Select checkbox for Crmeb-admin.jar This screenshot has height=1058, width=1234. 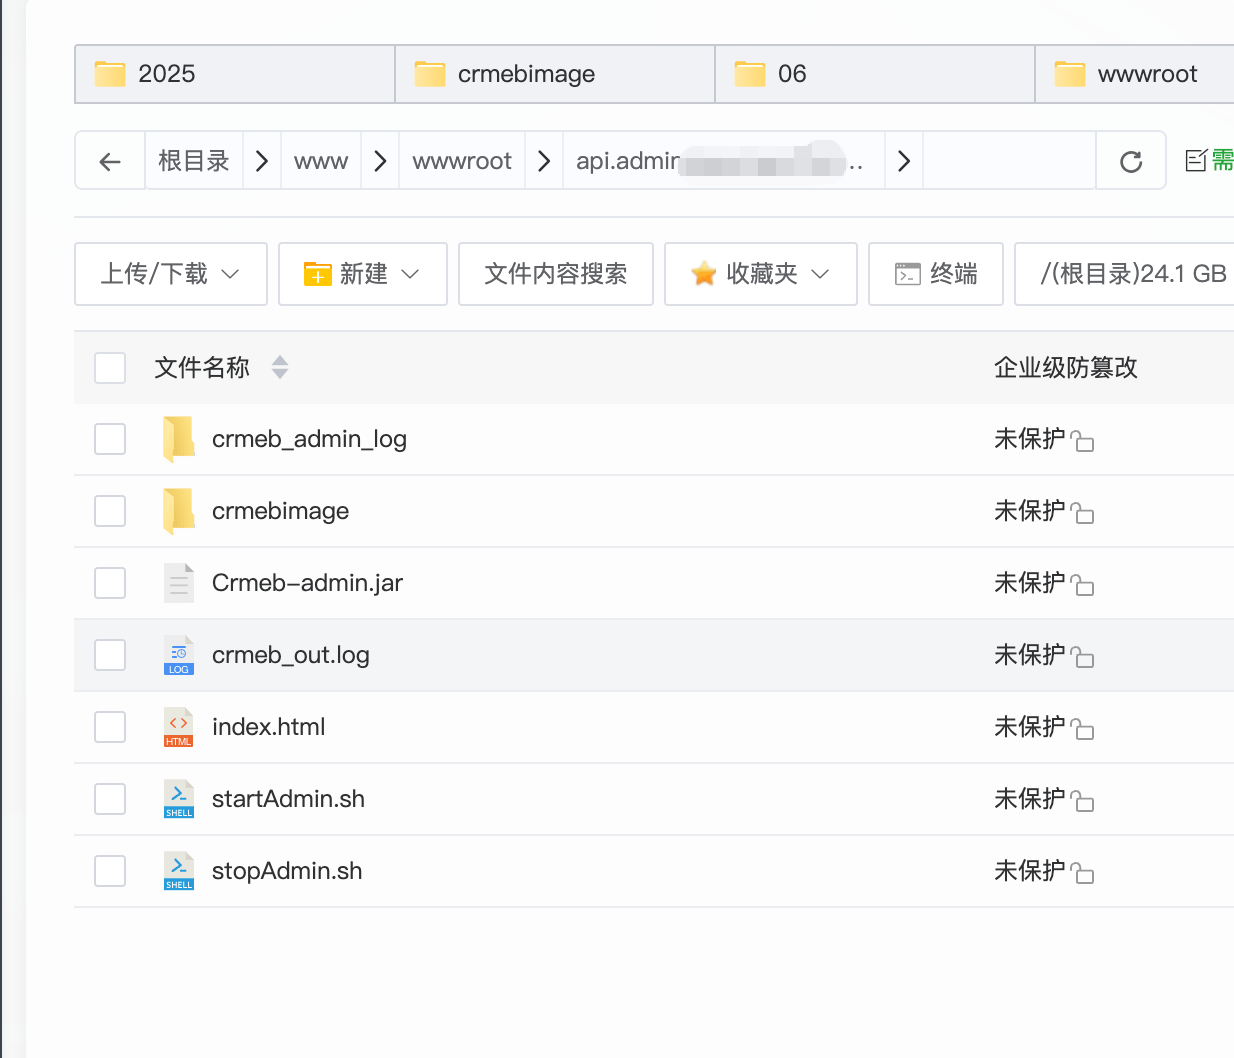point(110,583)
